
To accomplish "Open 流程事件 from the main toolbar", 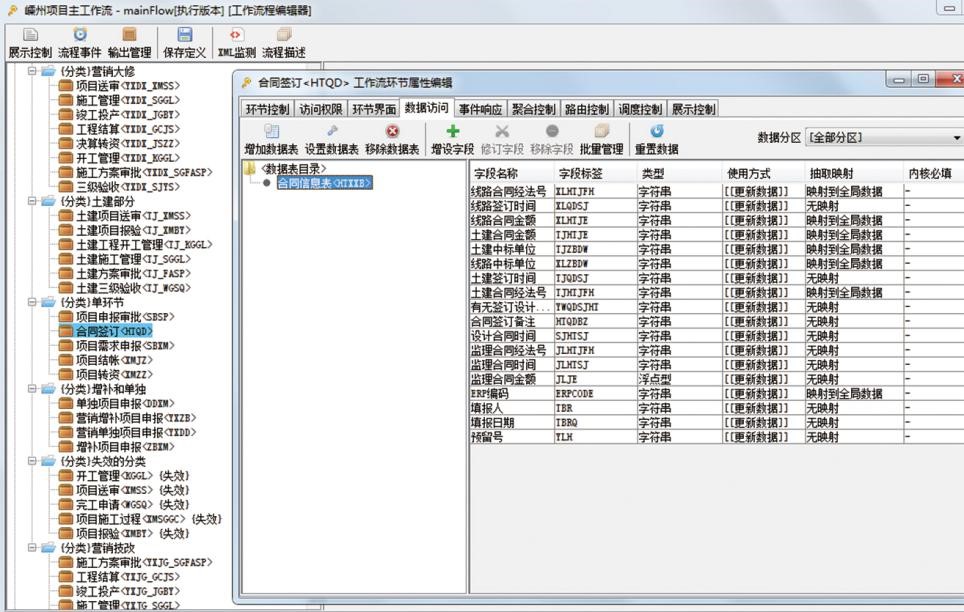I will [x=79, y=36].
